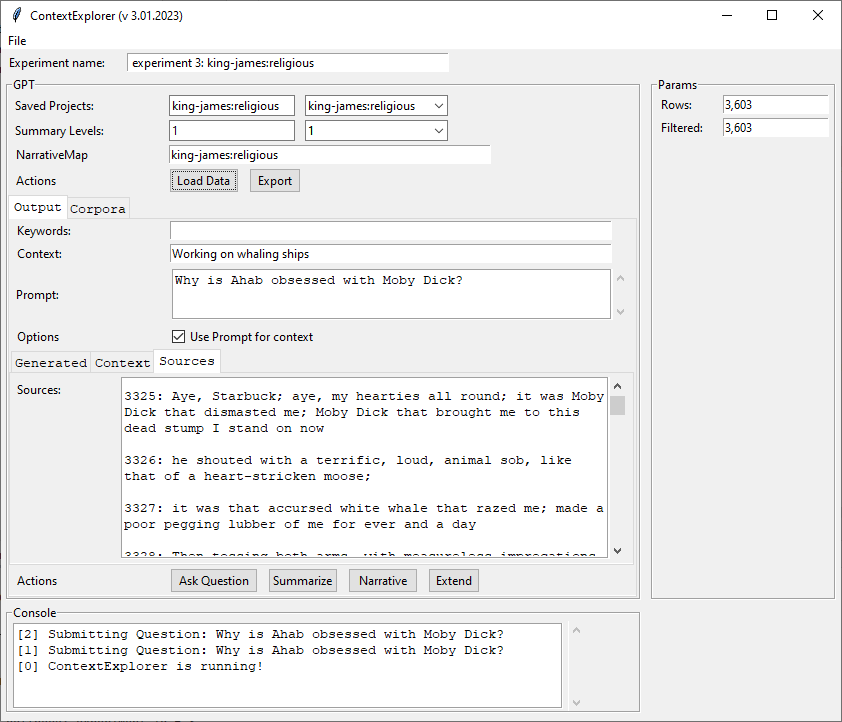Image resolution: width=842 pixels, height=722 pixels.
Task: Click the Extend button
Action: (453, 581)
